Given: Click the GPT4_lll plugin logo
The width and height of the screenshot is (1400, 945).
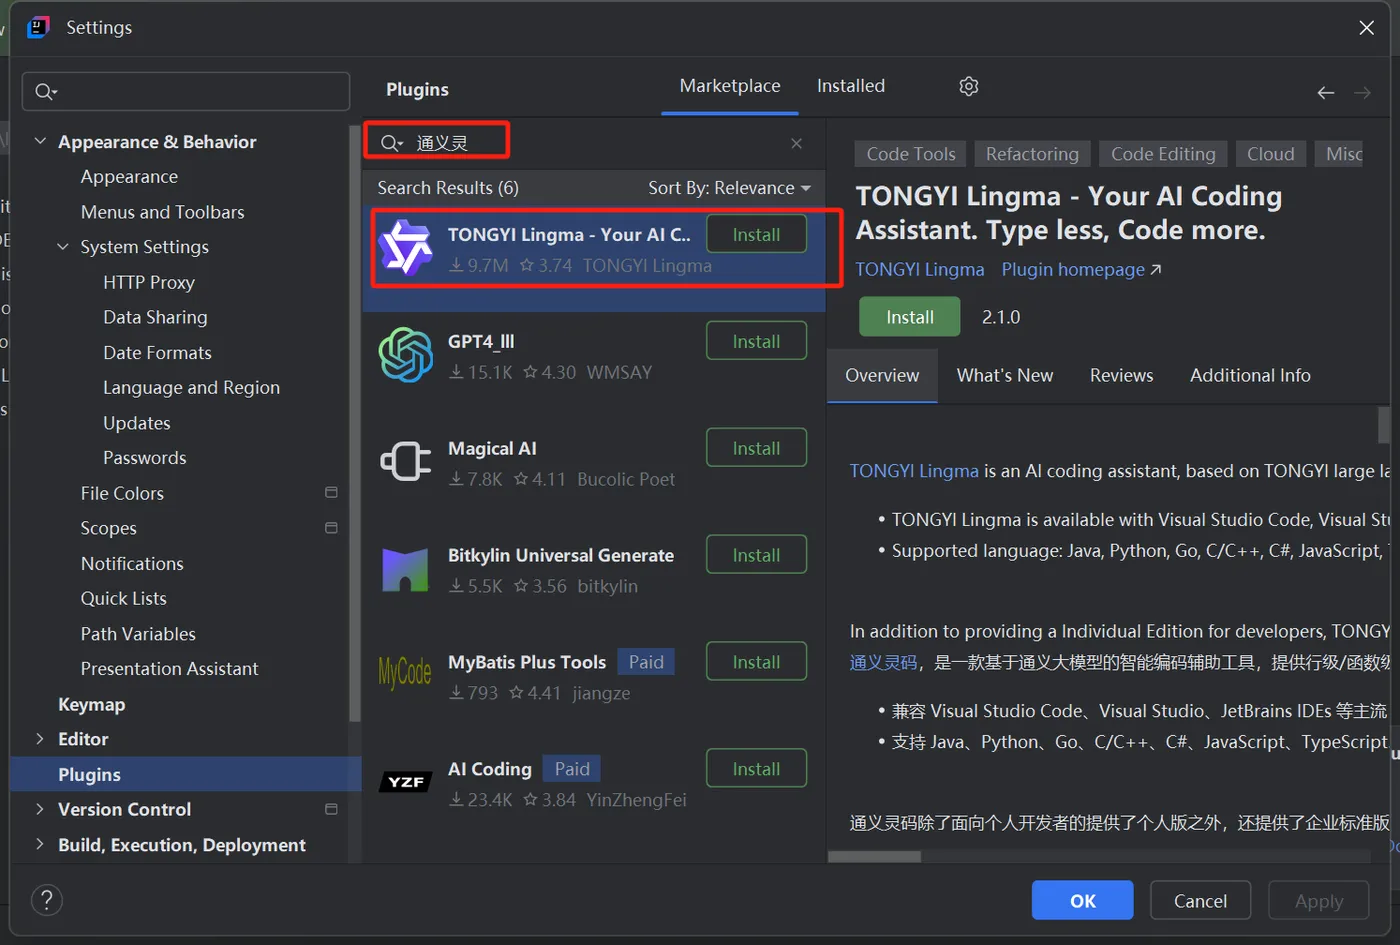Looking at the screenshot, I should tap(405, 355).
